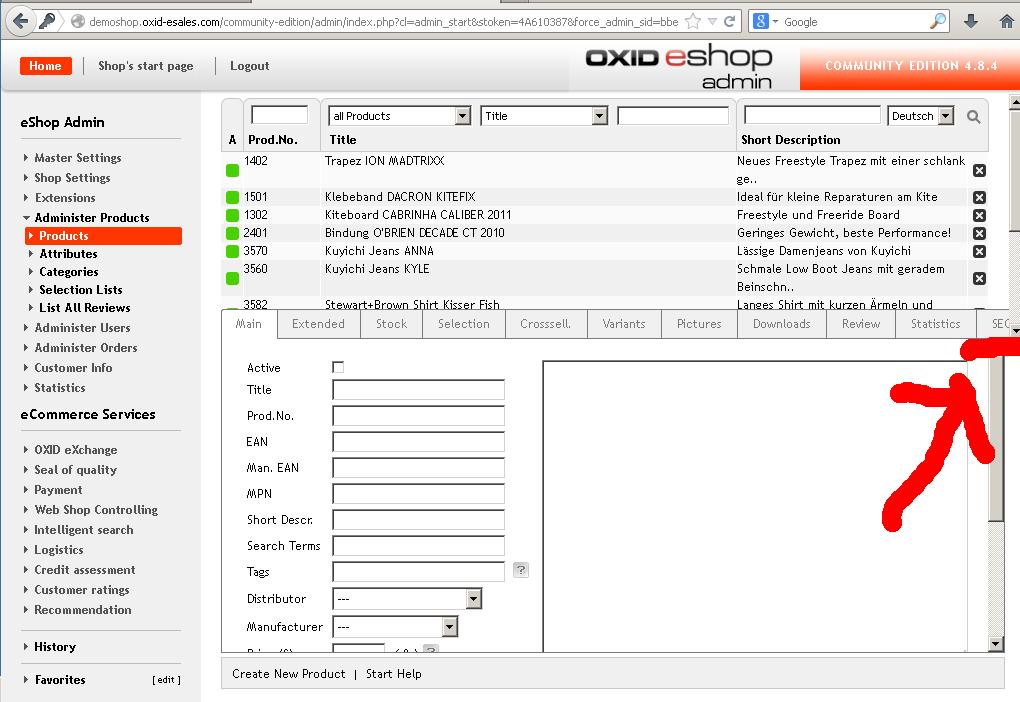Open the Variants tab
The height and width of the screenshot is (702, 1020).
(x=624, y=324)
